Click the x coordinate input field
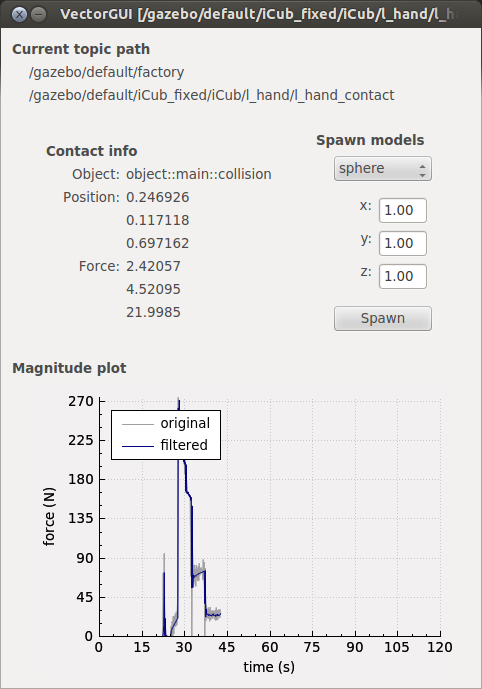The image size is (482, 689). pyautogui.click(x=402, y=210)
